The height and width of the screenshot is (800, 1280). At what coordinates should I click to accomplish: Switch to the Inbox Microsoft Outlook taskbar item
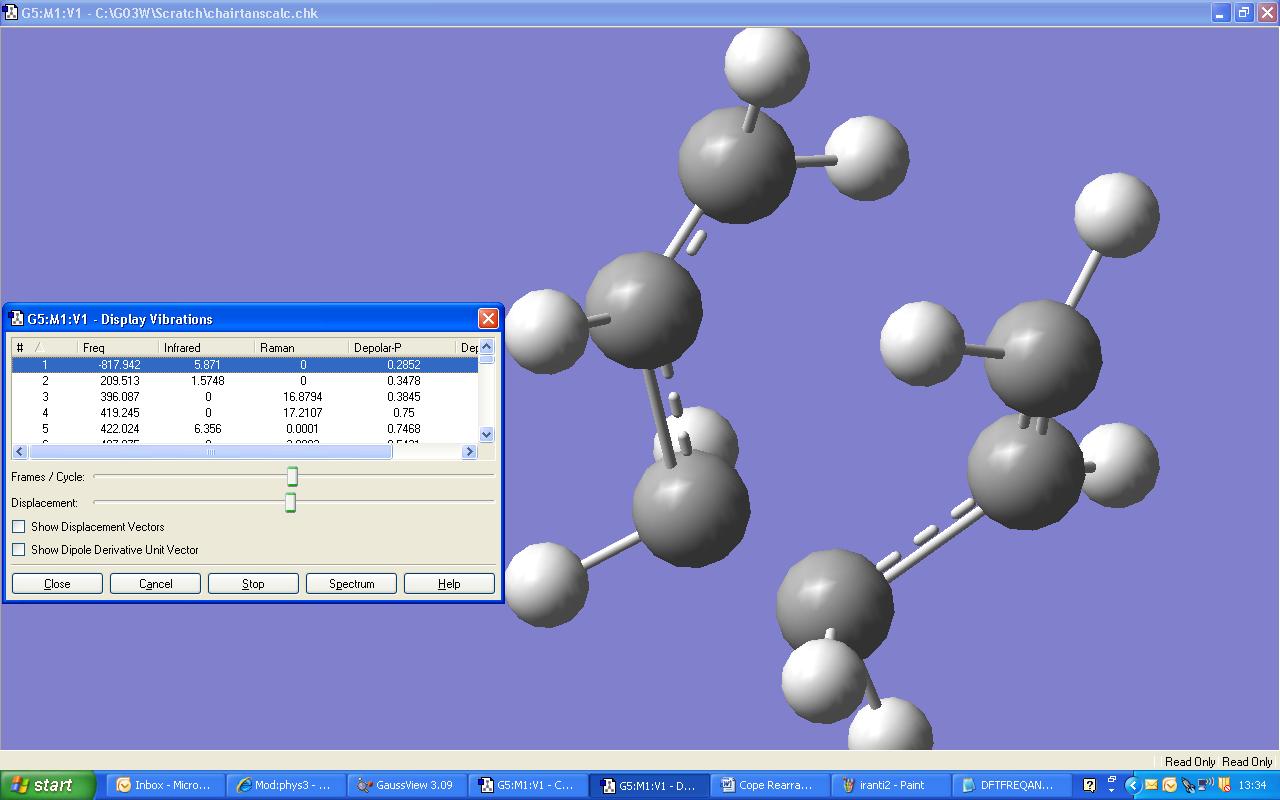pyautogui.click(x=162, y=785)
